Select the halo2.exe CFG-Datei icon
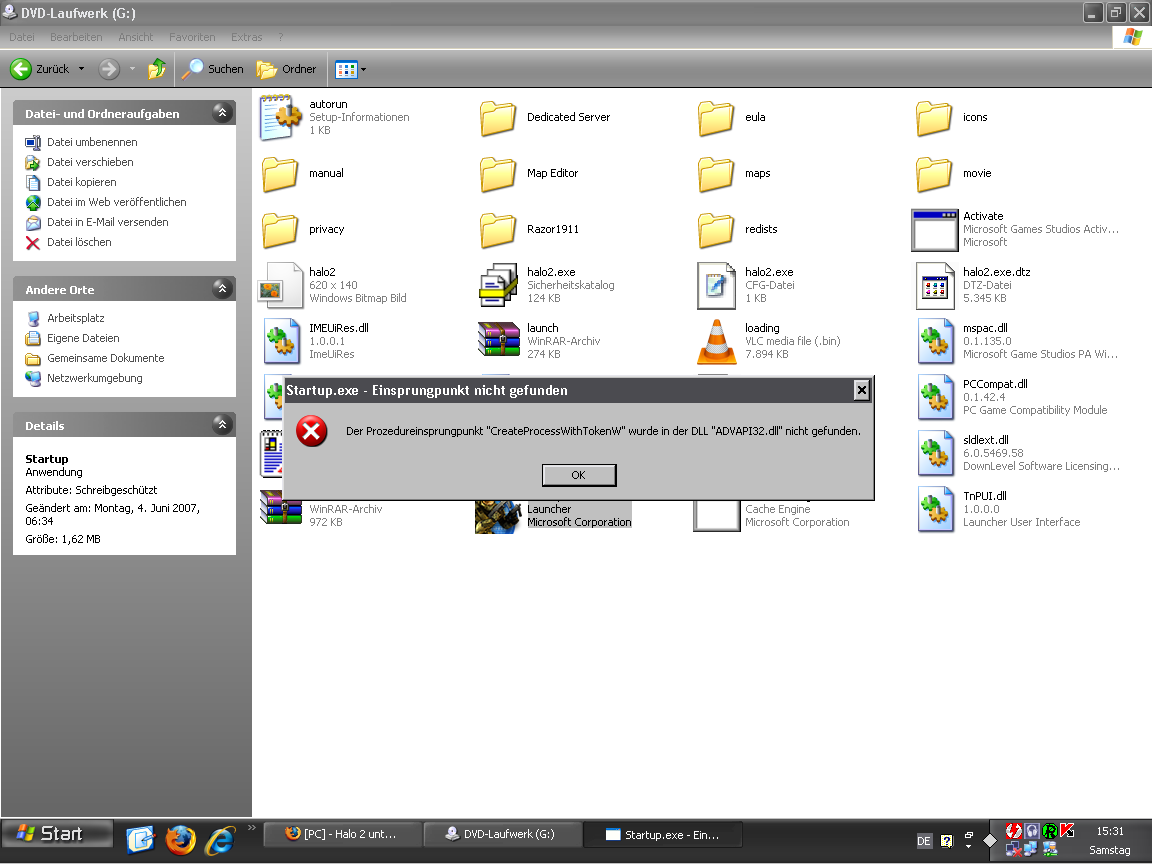1152x864 pixels. [x=716, y=285]
